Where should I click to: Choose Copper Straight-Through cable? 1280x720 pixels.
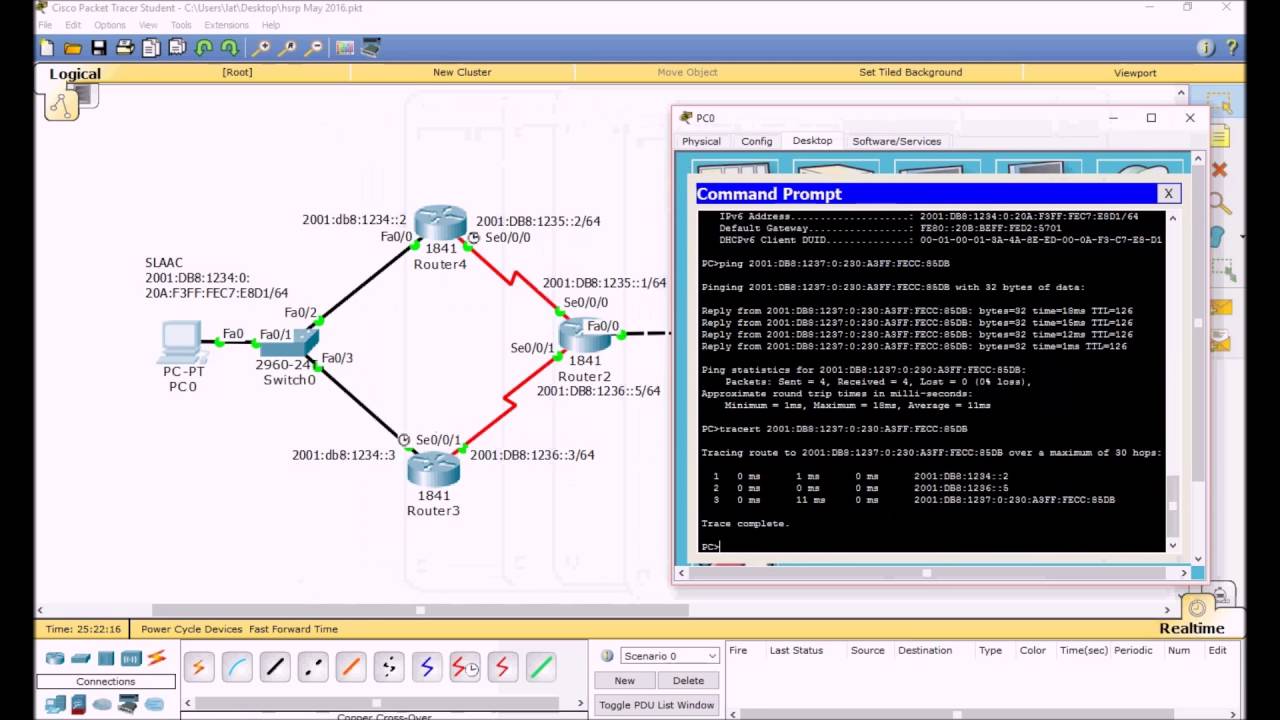pyautogui.click(x=275, y=667)
